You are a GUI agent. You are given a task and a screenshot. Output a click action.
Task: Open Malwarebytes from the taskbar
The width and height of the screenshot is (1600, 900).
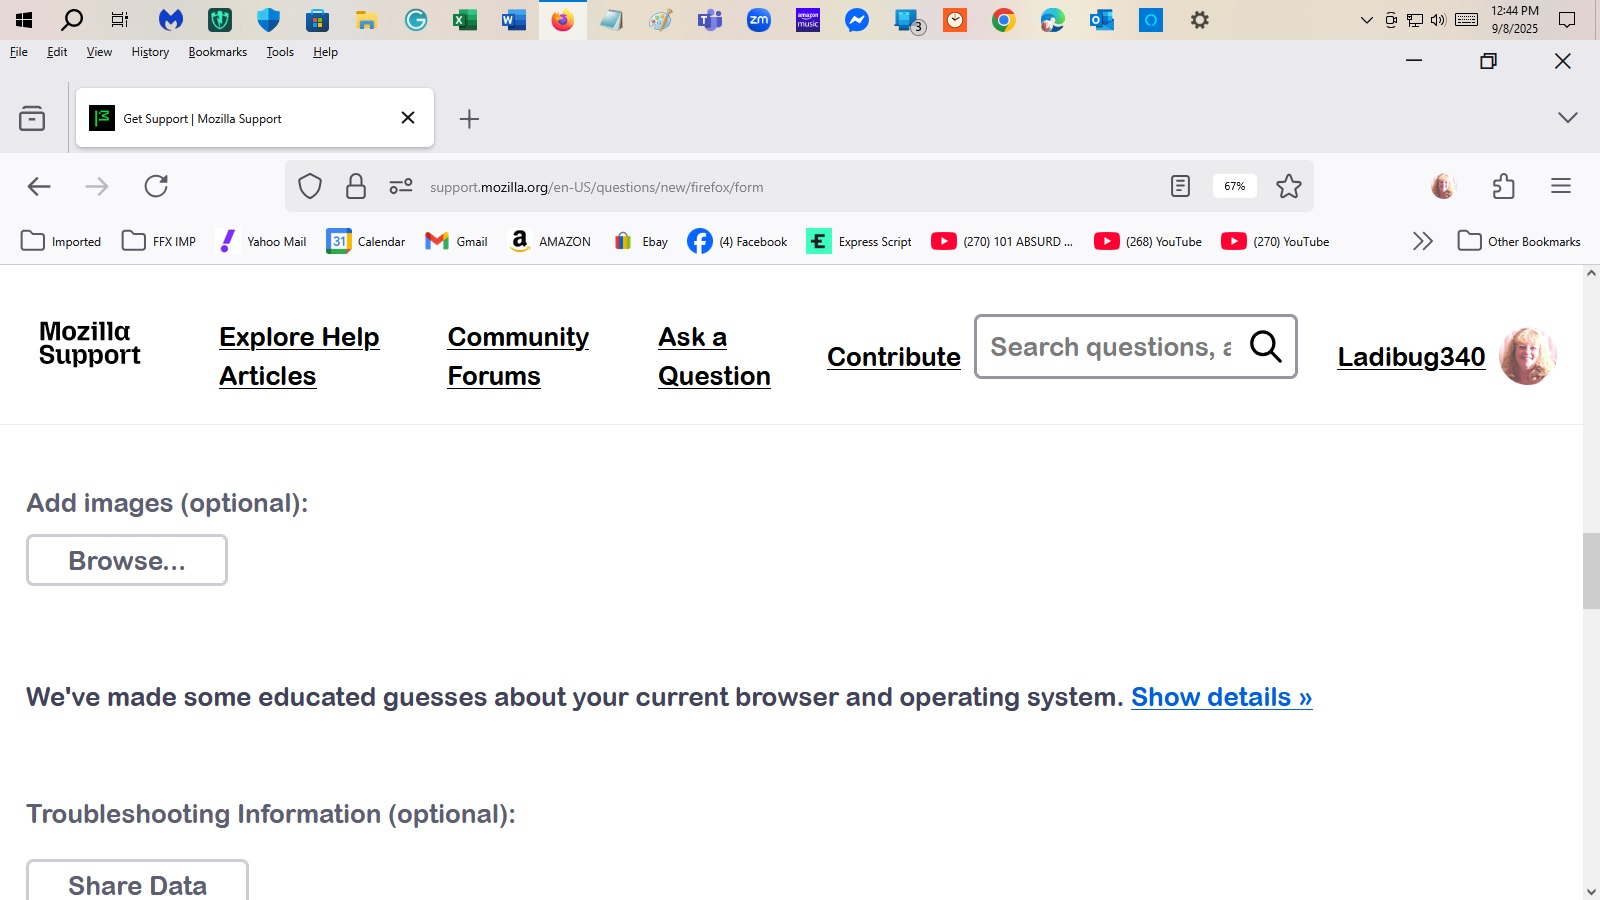click(171, 20)
